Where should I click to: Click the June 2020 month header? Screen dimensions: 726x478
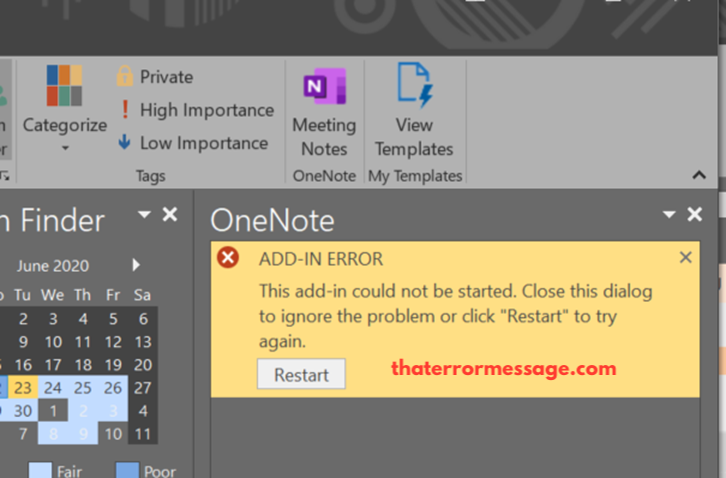pos(53,265)
